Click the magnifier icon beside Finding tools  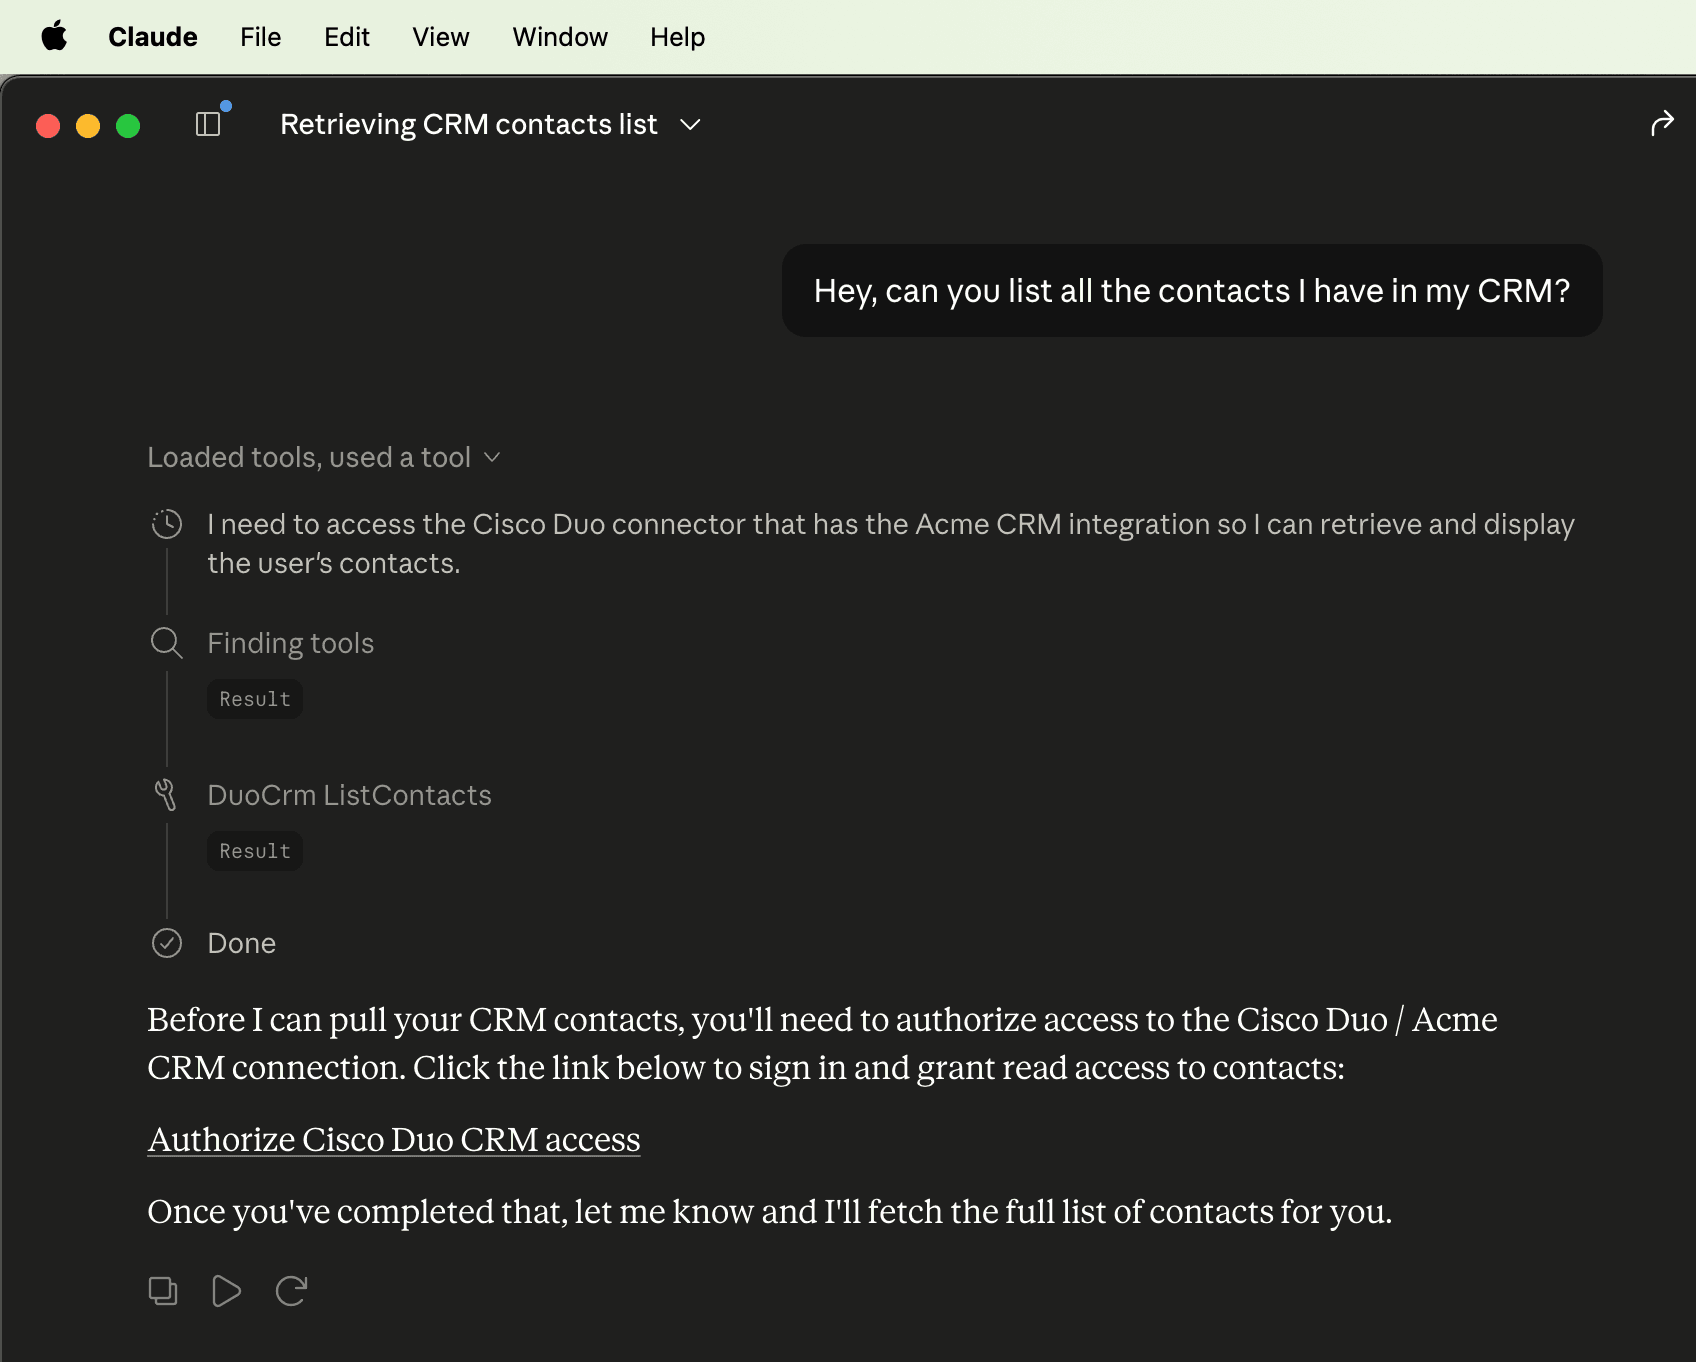click(x=167, y=643)
